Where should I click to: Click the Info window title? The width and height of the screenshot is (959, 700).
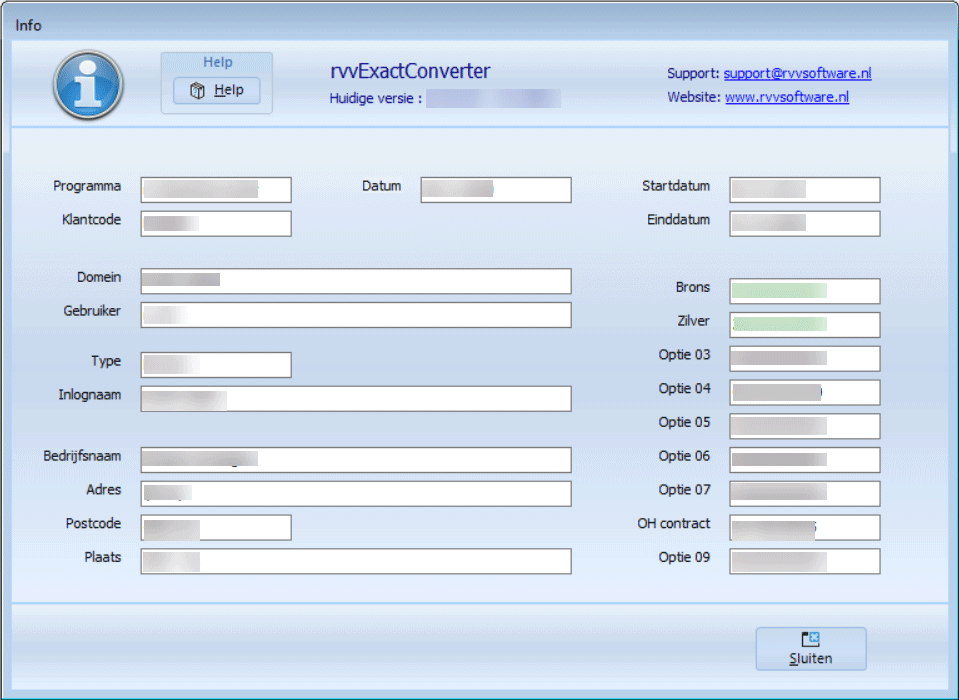coord(28,26)
